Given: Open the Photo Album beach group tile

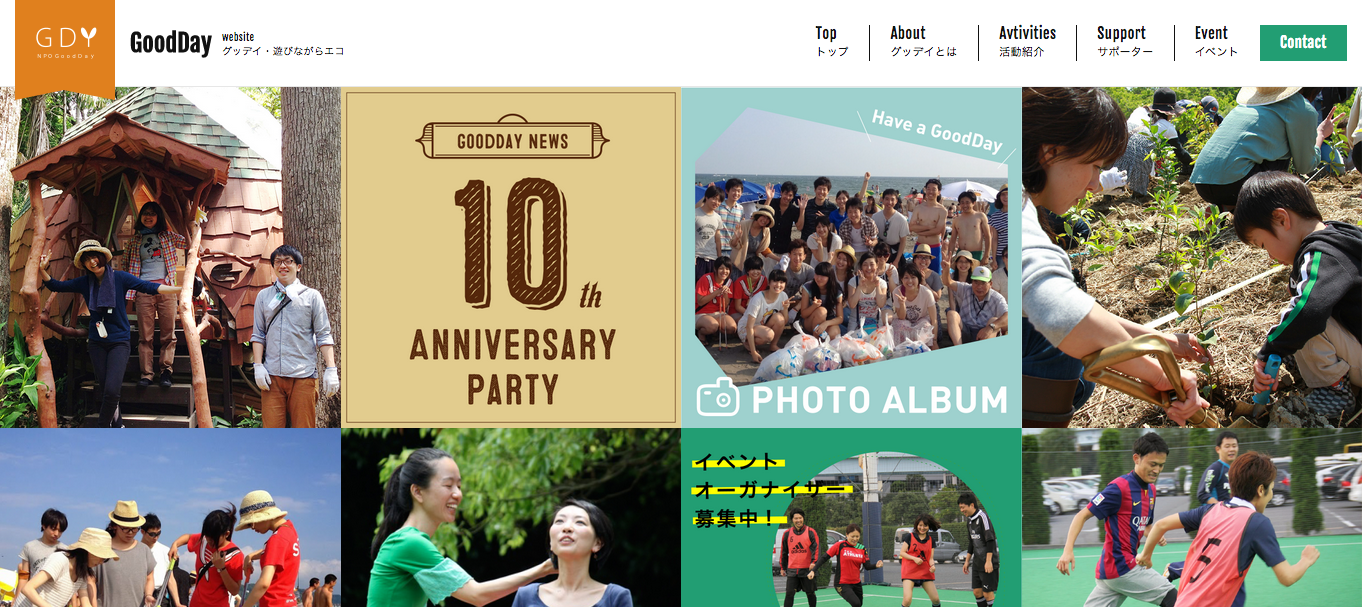Looking at the screenshot, I should pos(852,257).
